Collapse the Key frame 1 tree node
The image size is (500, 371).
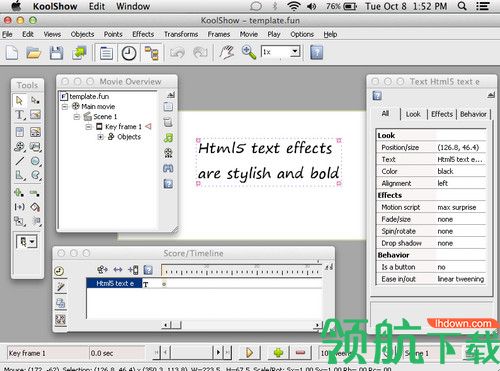[88, 127]
